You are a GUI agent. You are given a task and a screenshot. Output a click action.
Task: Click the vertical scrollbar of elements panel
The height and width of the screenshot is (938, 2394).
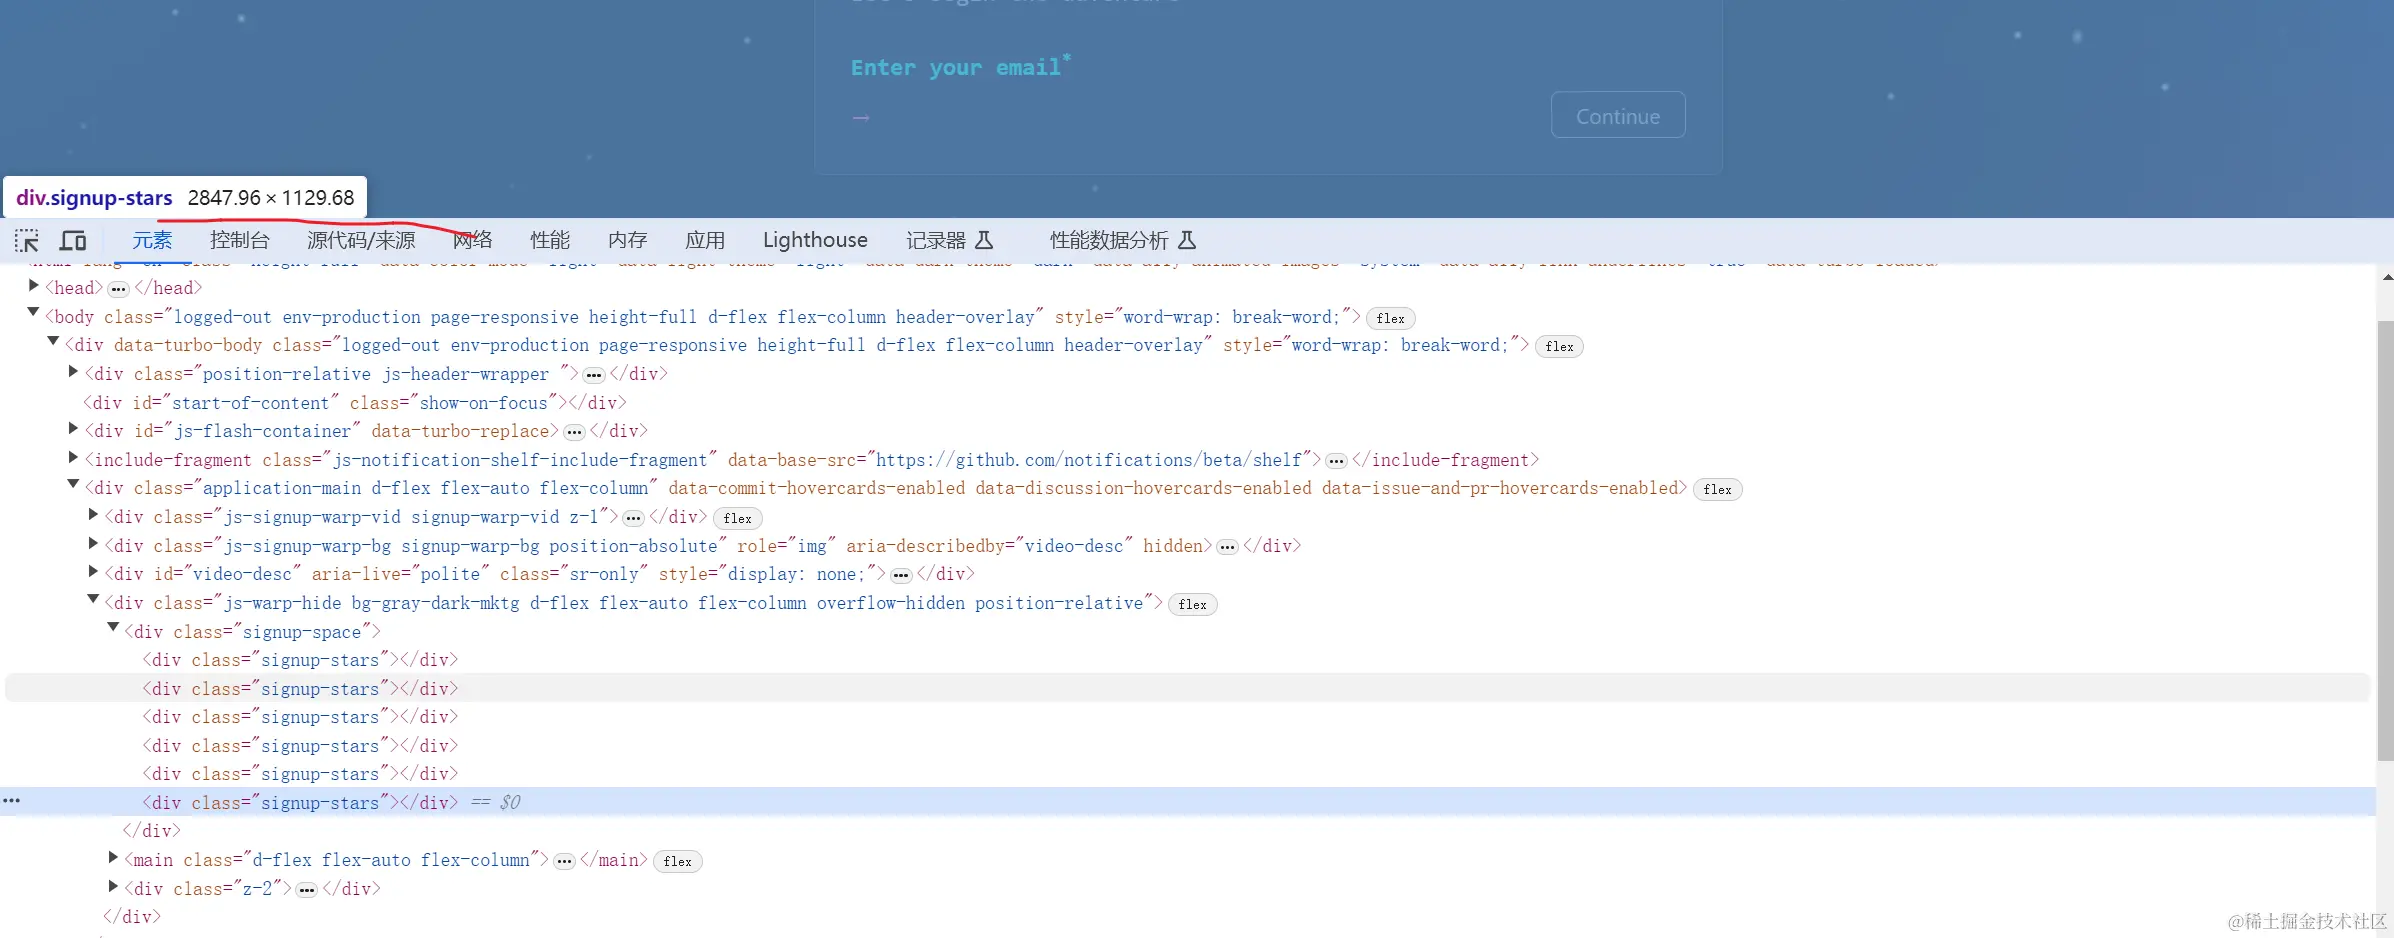coord(2385,540)
